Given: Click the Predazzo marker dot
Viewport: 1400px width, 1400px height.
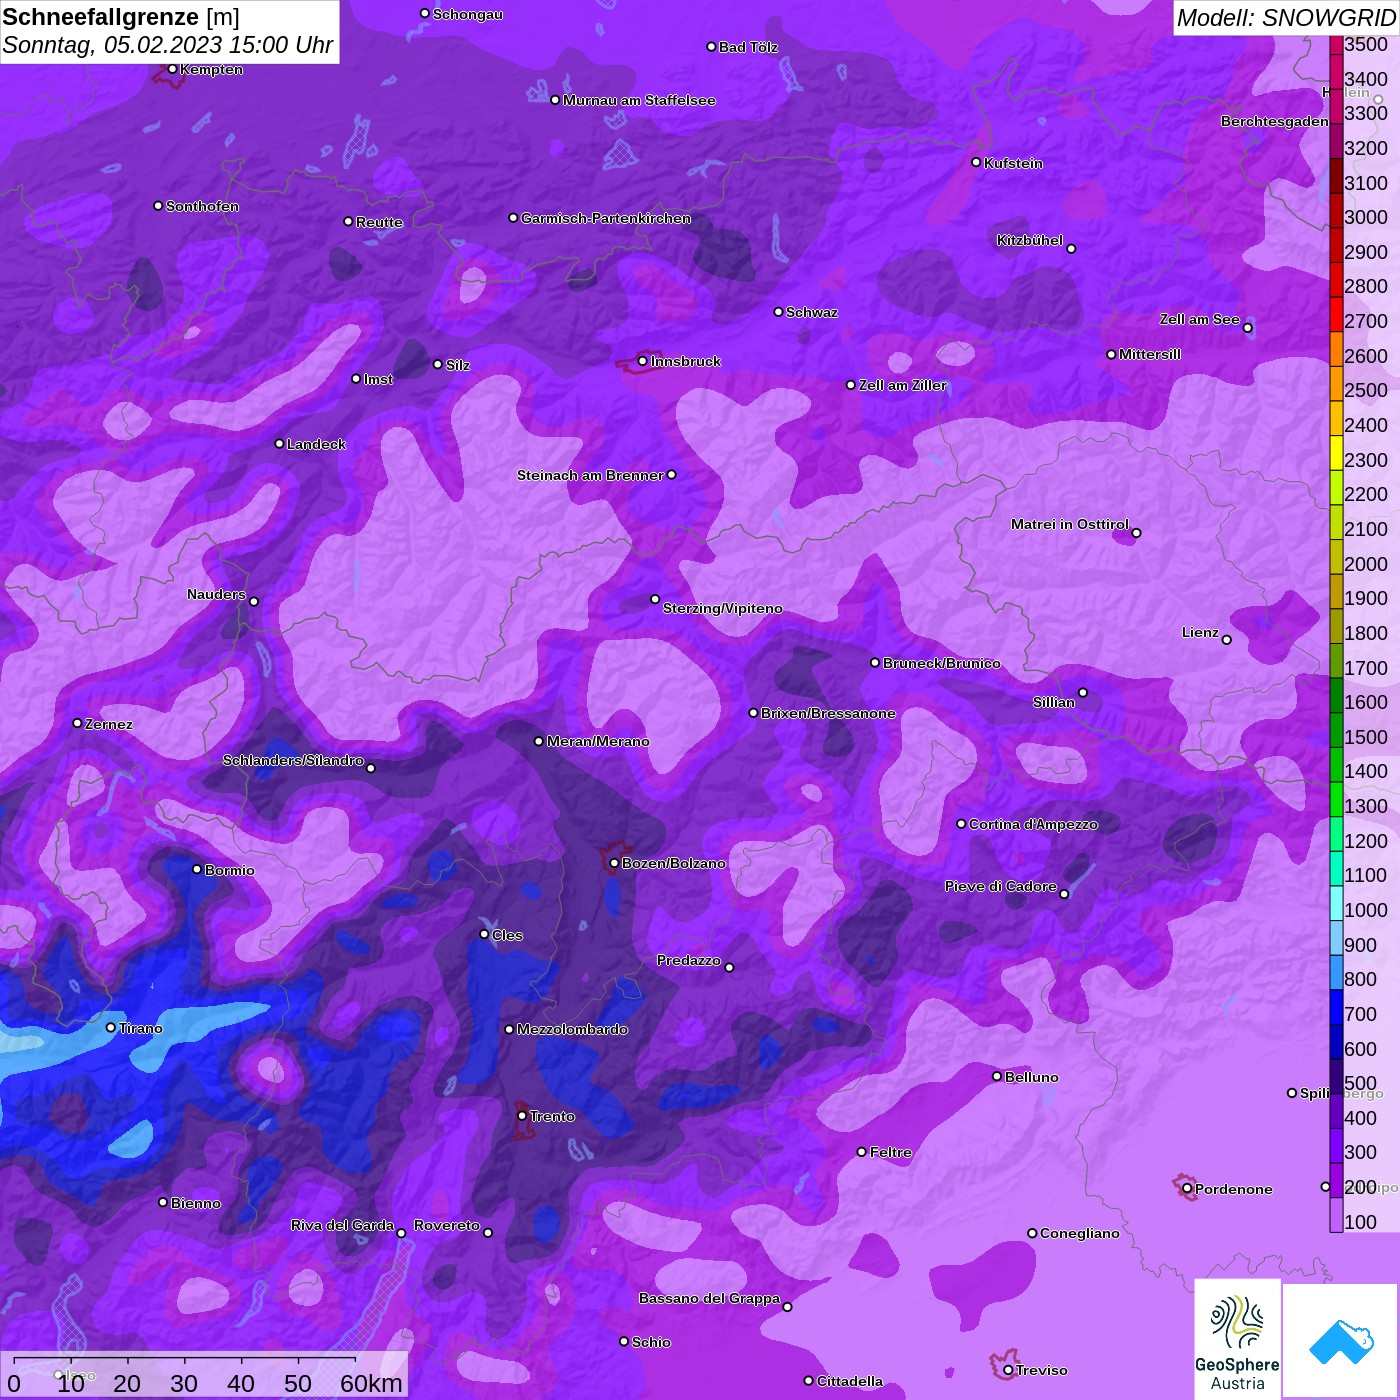Looking at the screenshot, I should pyautogui.click(x=729, y=968).
